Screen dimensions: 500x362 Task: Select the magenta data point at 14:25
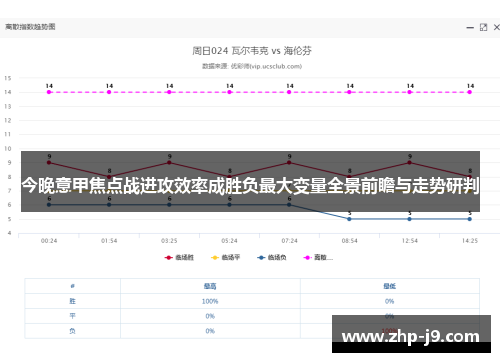tap(470, 92)
